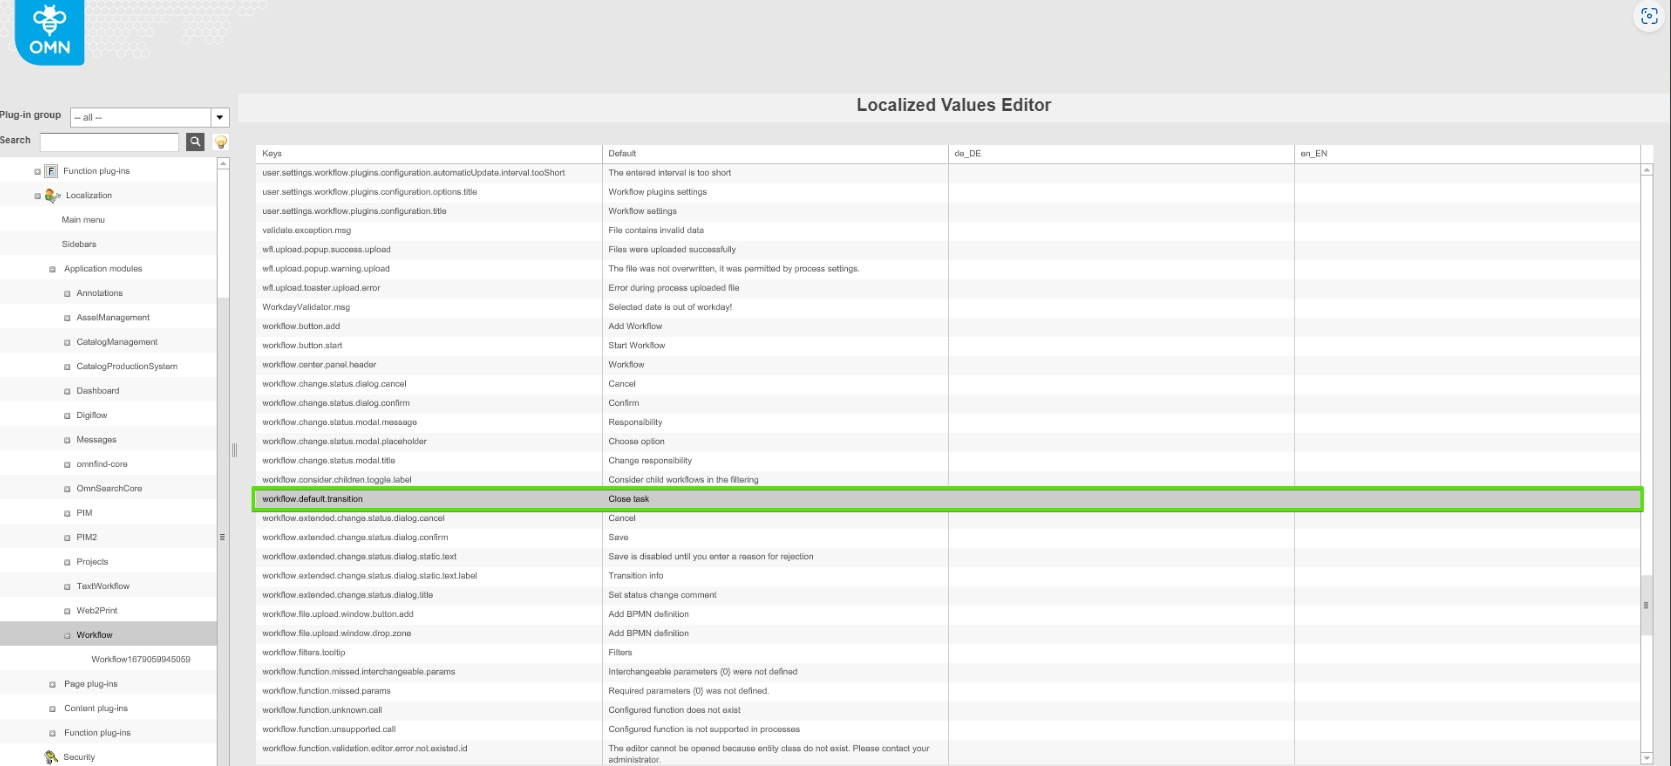The width and height of the screenshot is (1671, 766).
Task: Collapse the Application modules node
Action: pyautogui.click(x=53, y=269)
